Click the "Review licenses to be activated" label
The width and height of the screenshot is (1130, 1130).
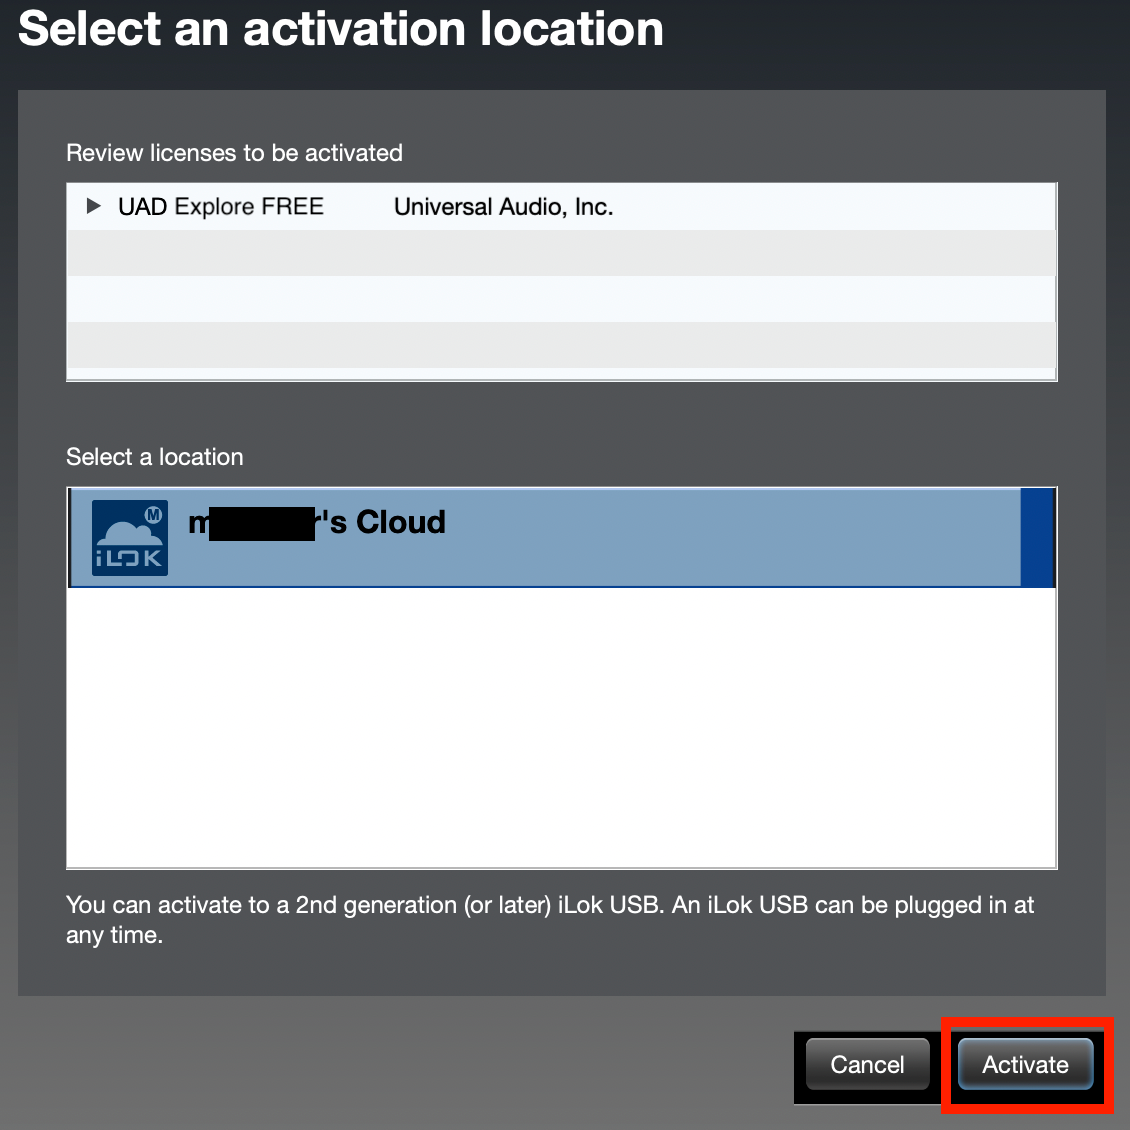(234, 153)
